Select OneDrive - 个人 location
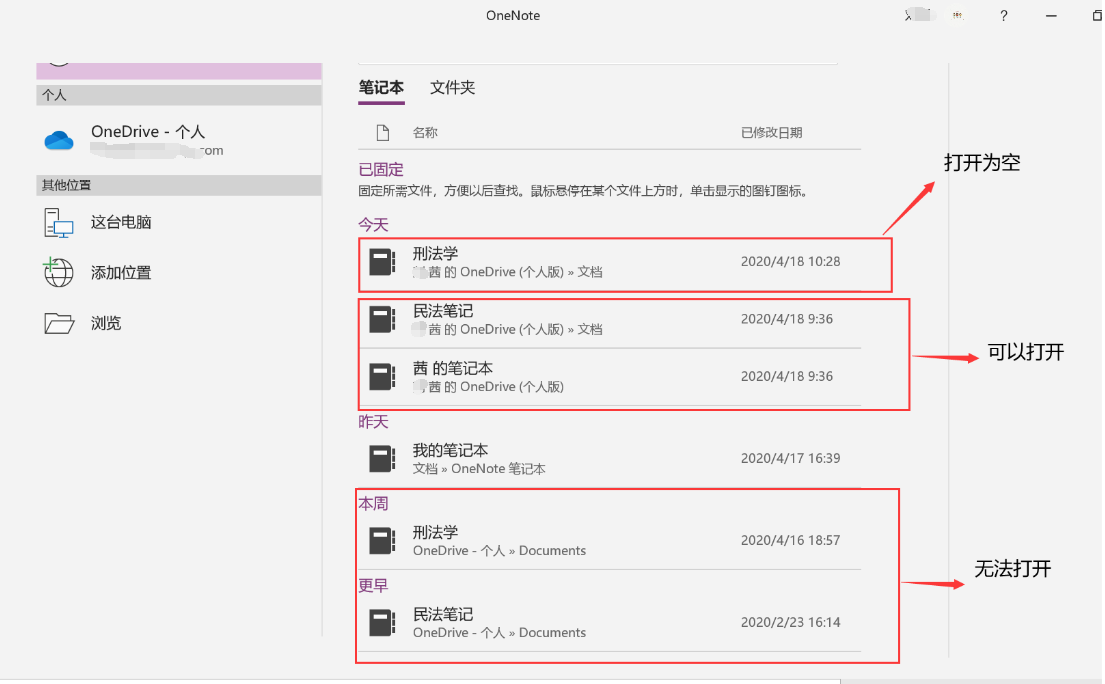Image resolution: width=1105 pixels, height=684 pixels. [x=179, y=140]
